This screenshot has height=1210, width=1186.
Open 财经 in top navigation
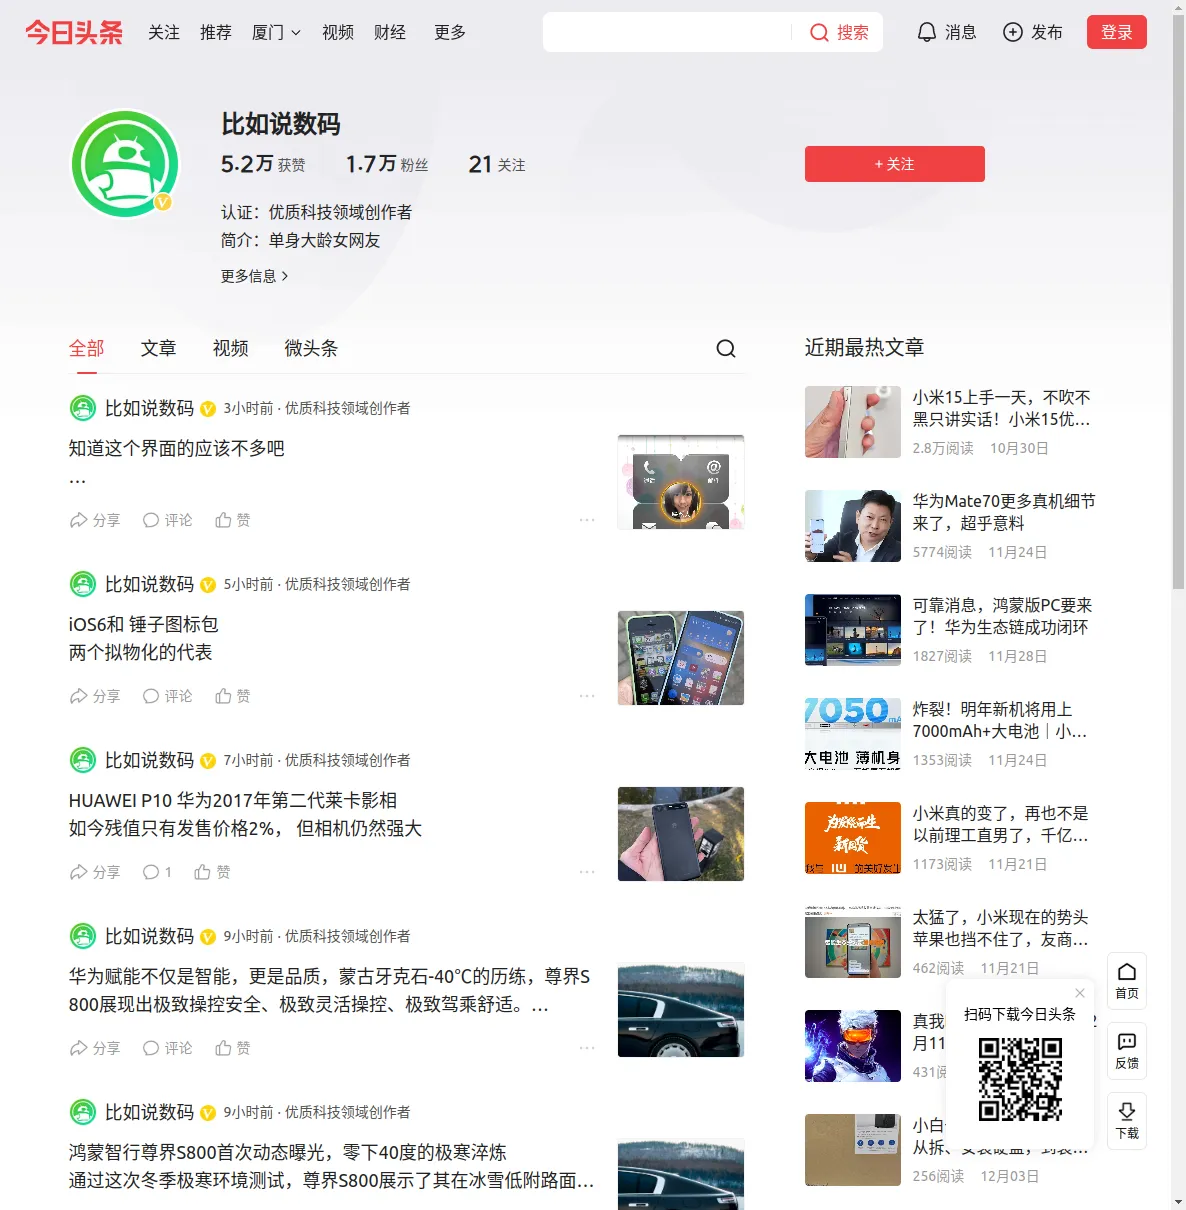tap(390, 32)
